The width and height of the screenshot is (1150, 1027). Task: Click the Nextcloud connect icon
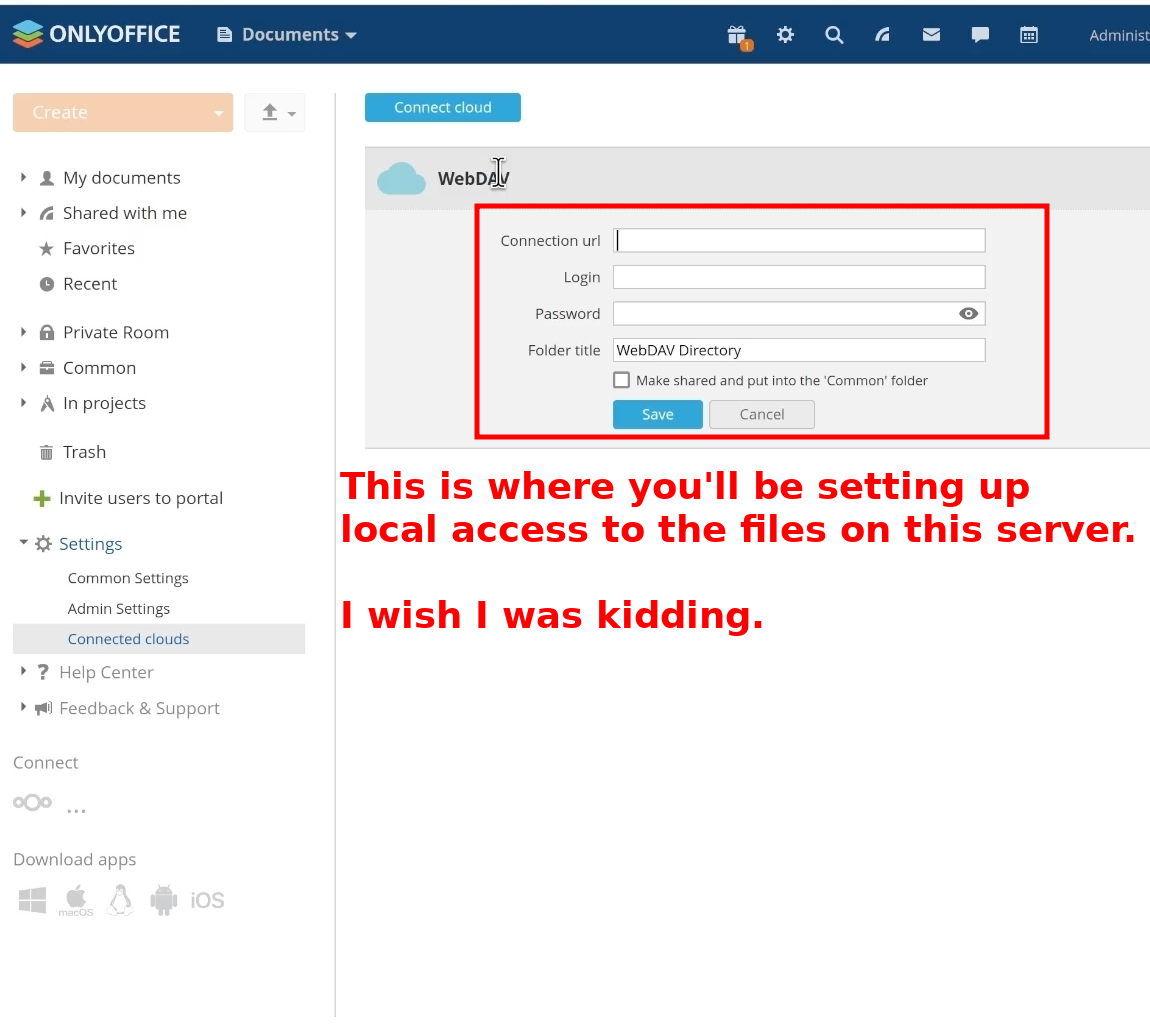click(32, 803)
